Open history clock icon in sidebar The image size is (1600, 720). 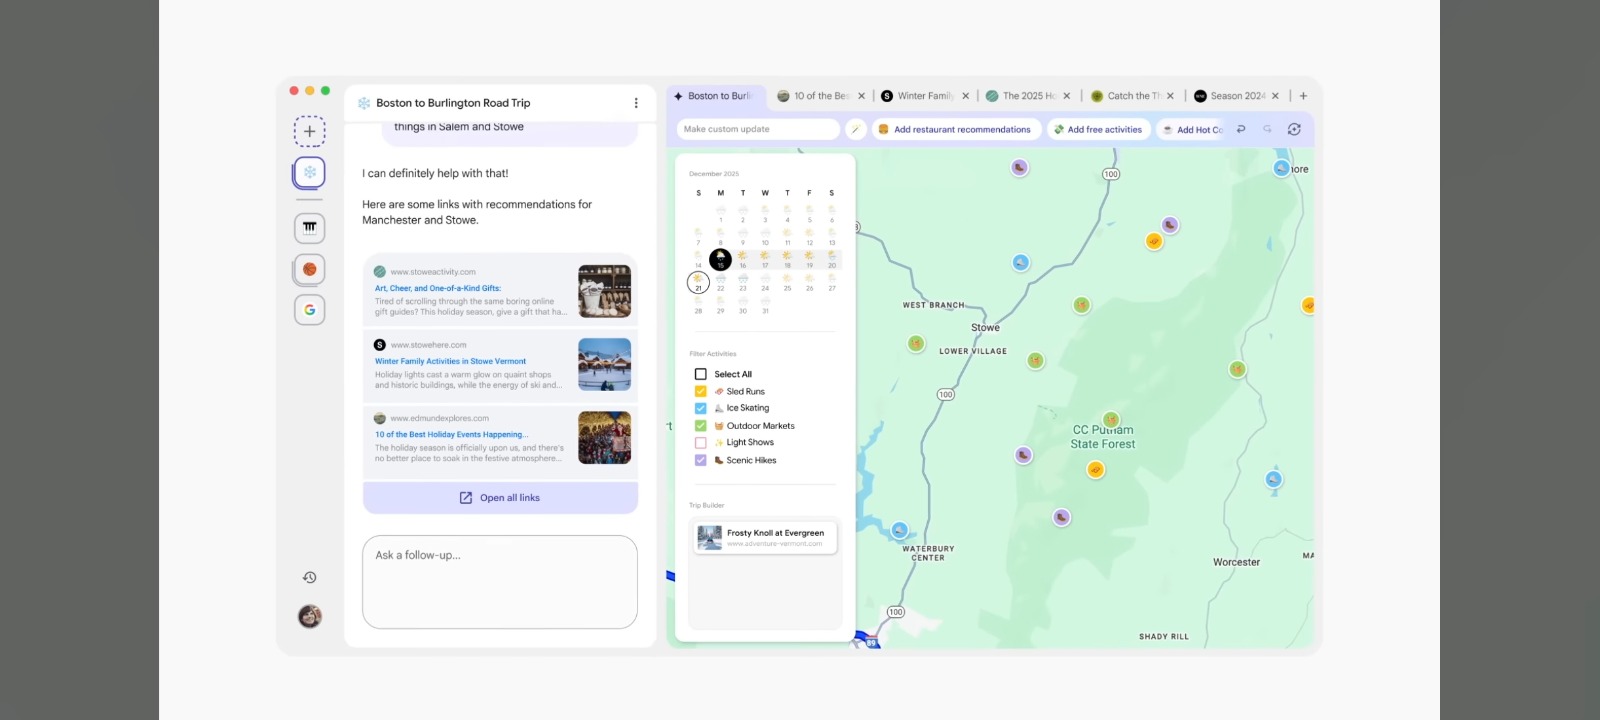310,577
